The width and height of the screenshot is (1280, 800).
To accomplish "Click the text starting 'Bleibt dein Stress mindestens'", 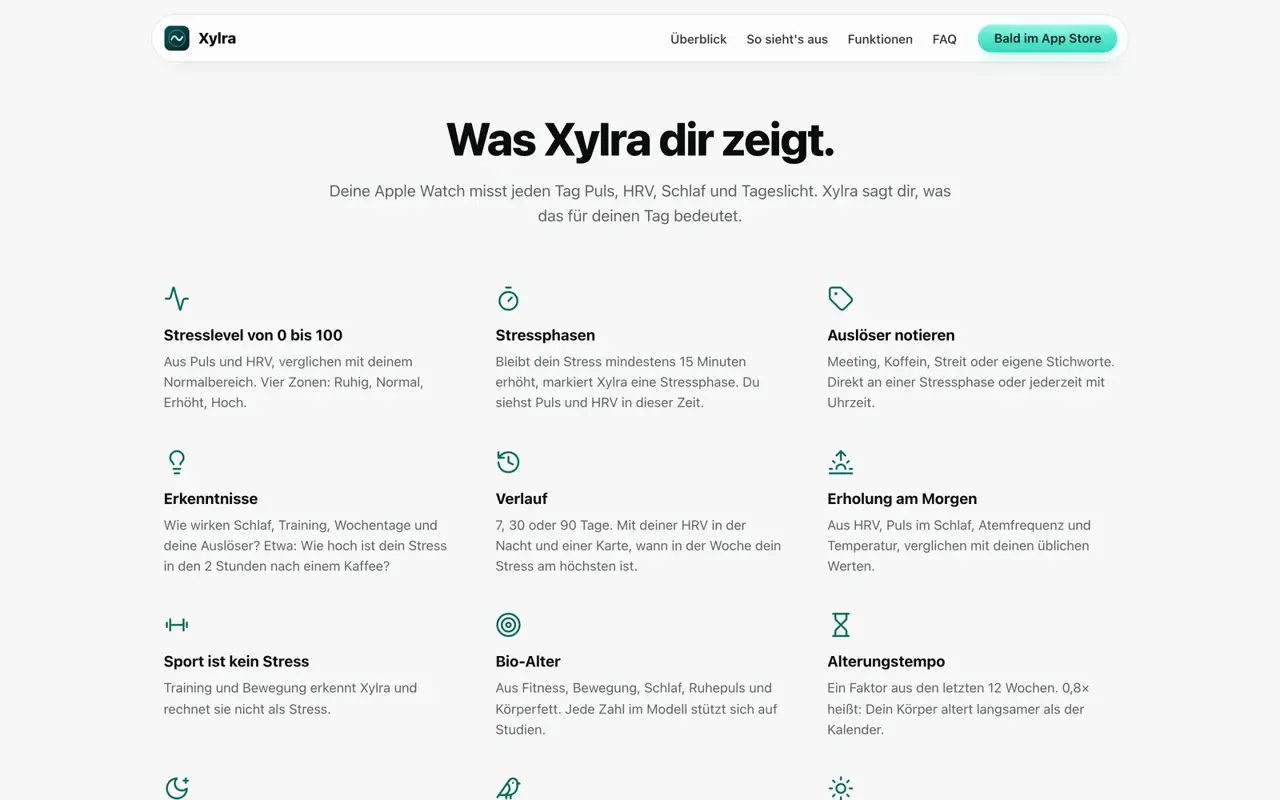I will tap(628, 382).
